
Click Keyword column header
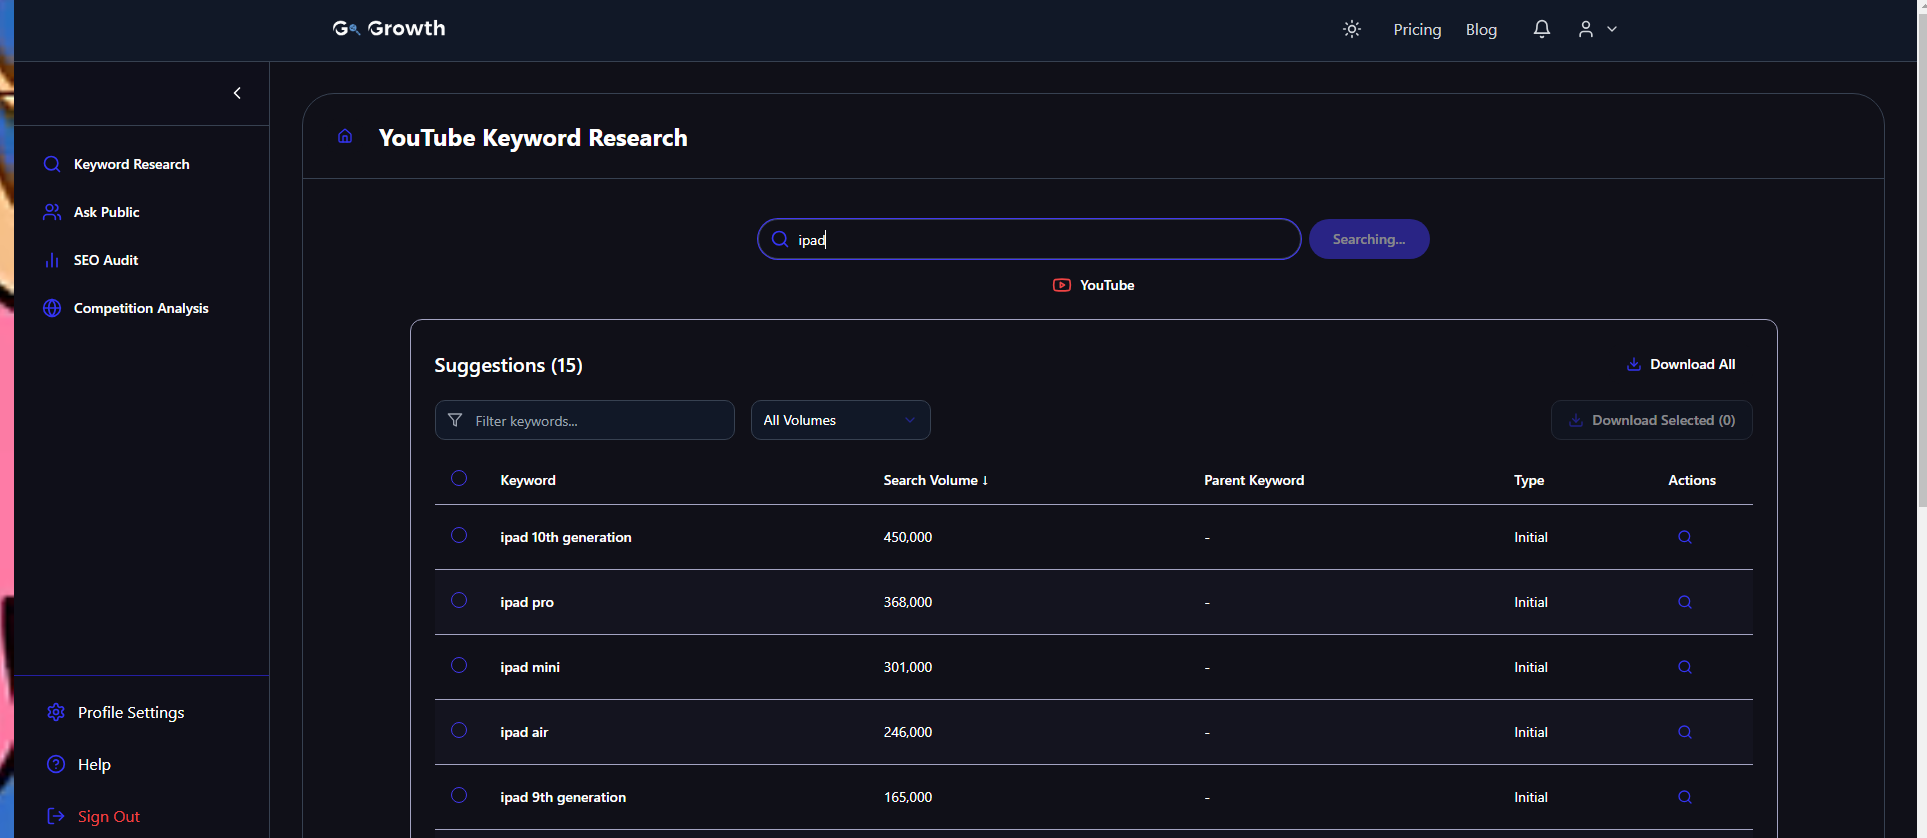coord(528,480)
